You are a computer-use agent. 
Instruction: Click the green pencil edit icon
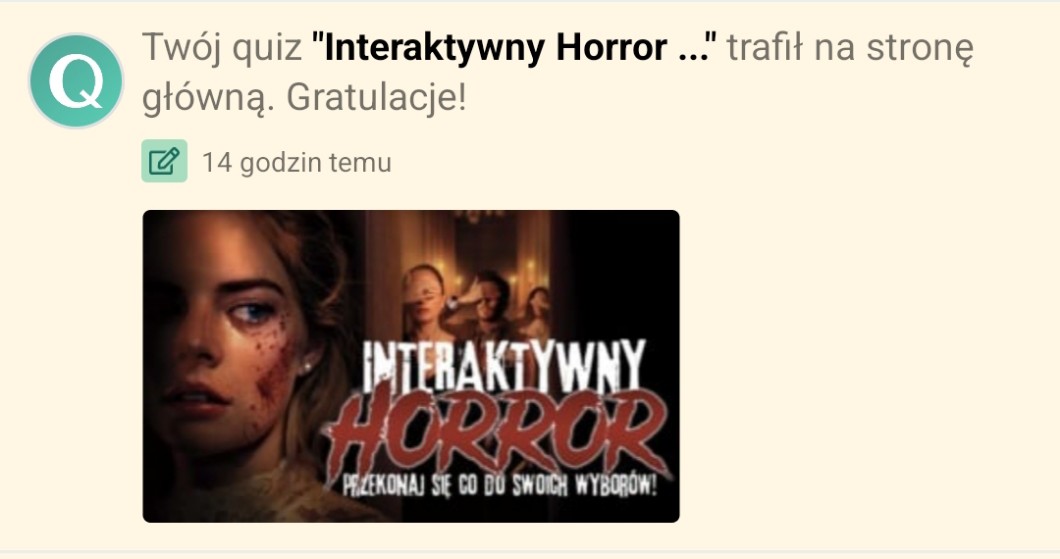pos(164,161)
